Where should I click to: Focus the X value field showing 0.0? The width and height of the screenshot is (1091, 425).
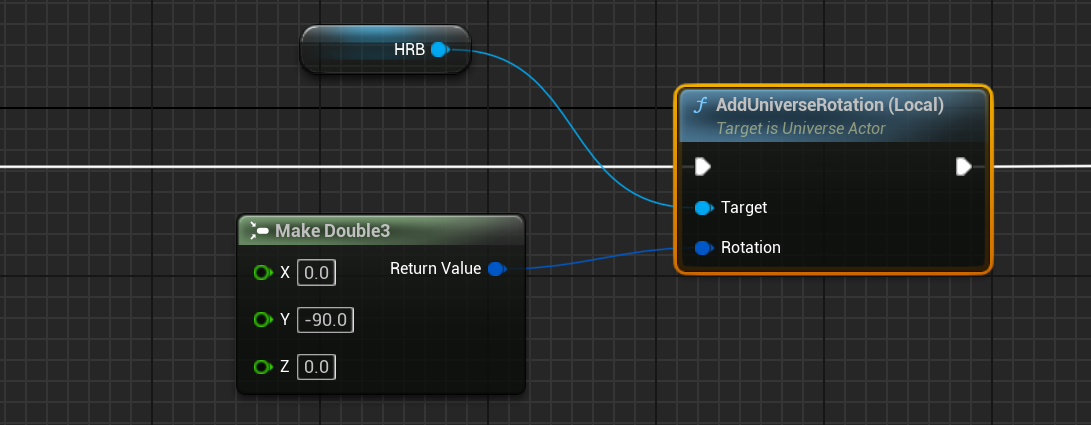317,272
